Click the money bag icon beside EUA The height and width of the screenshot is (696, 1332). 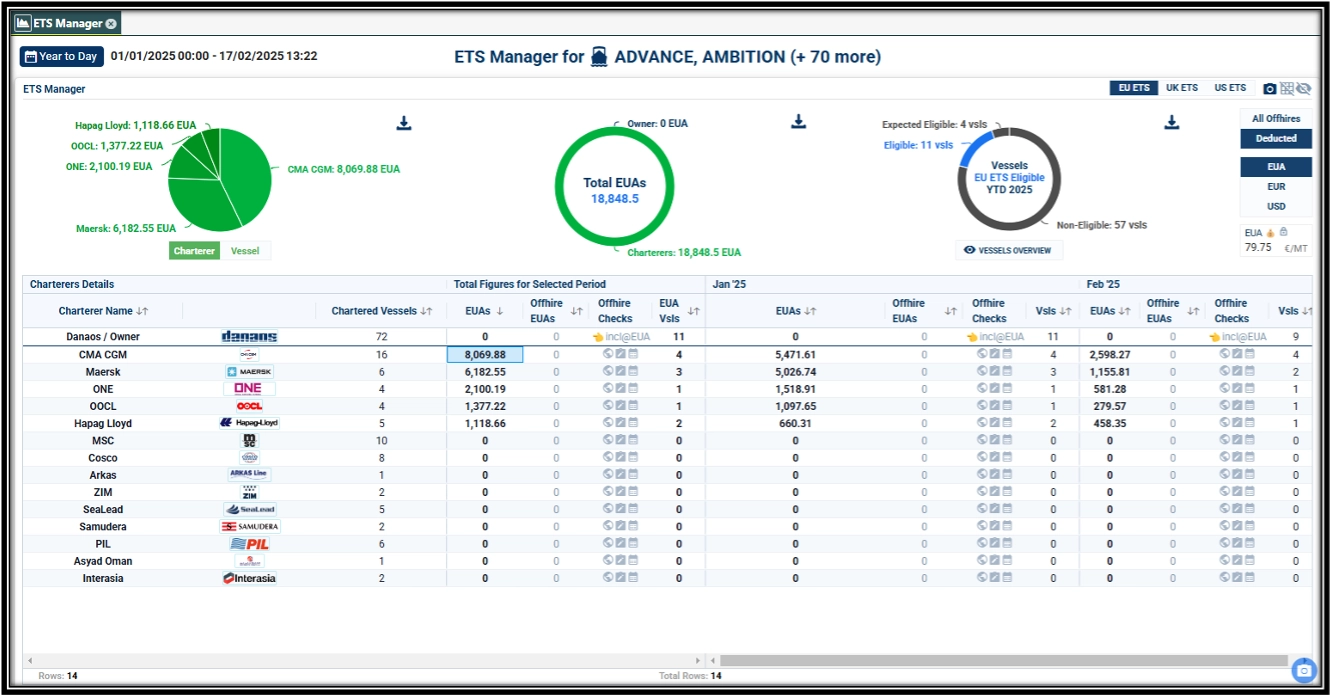(x=1271, y=232)
